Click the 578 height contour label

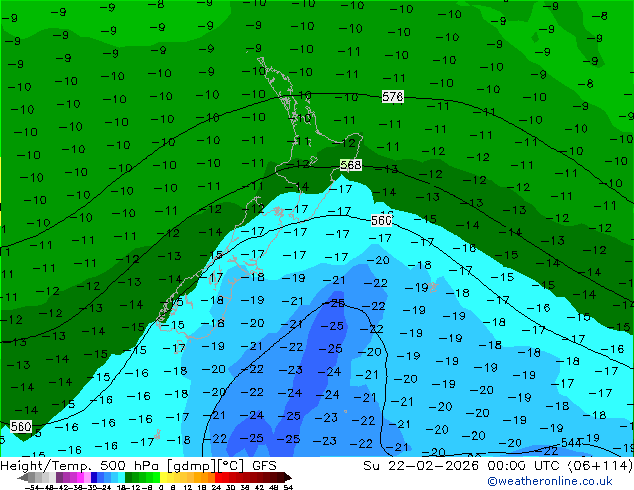pyautogui.click(x=393, y=97)
